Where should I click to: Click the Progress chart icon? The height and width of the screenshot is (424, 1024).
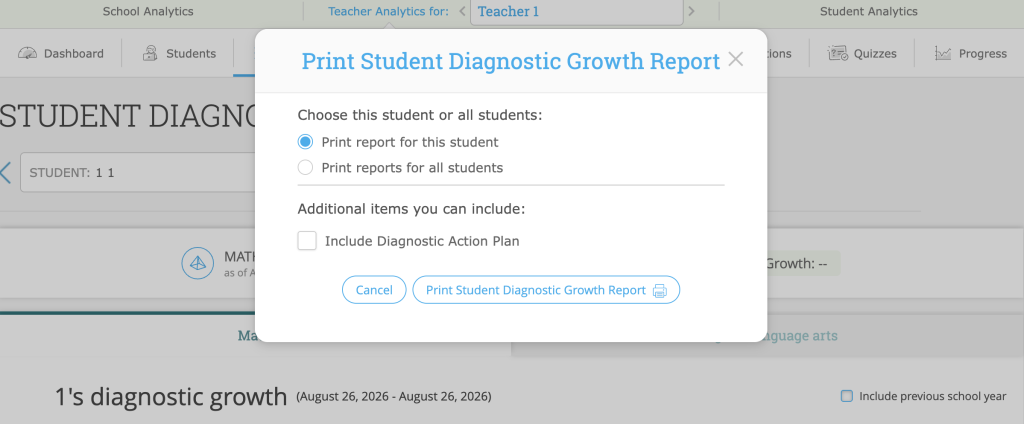pos(942,54)
